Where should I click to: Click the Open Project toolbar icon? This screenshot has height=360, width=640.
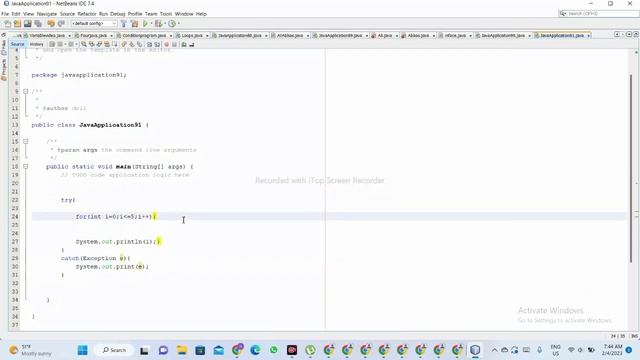(28, 24)
